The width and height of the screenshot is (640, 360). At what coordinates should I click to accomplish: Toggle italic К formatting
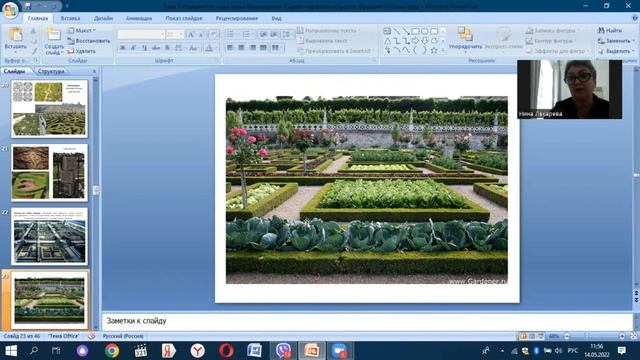(133, 48)
